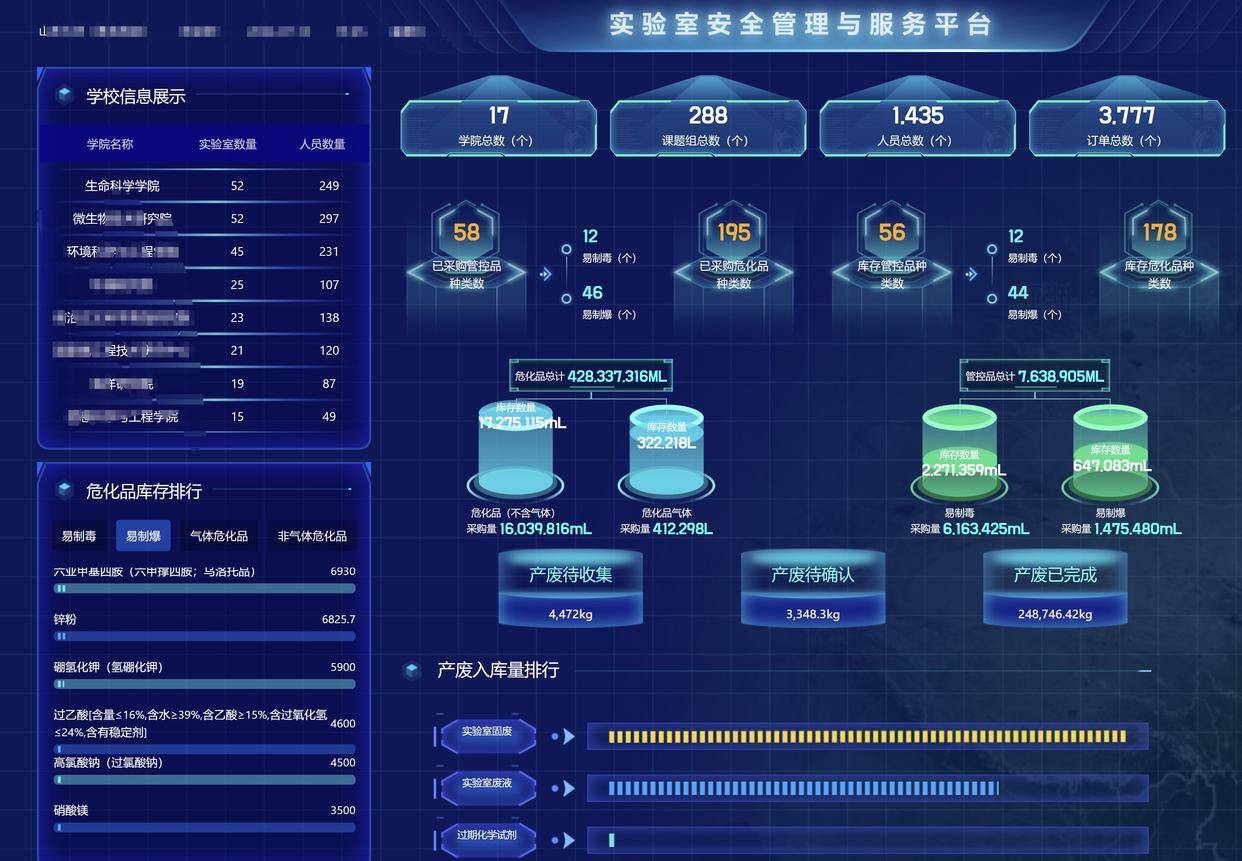Screen dimensions: 1242x861
Task: Click the 人员数量 value 49
Action: tap(329, 417)
